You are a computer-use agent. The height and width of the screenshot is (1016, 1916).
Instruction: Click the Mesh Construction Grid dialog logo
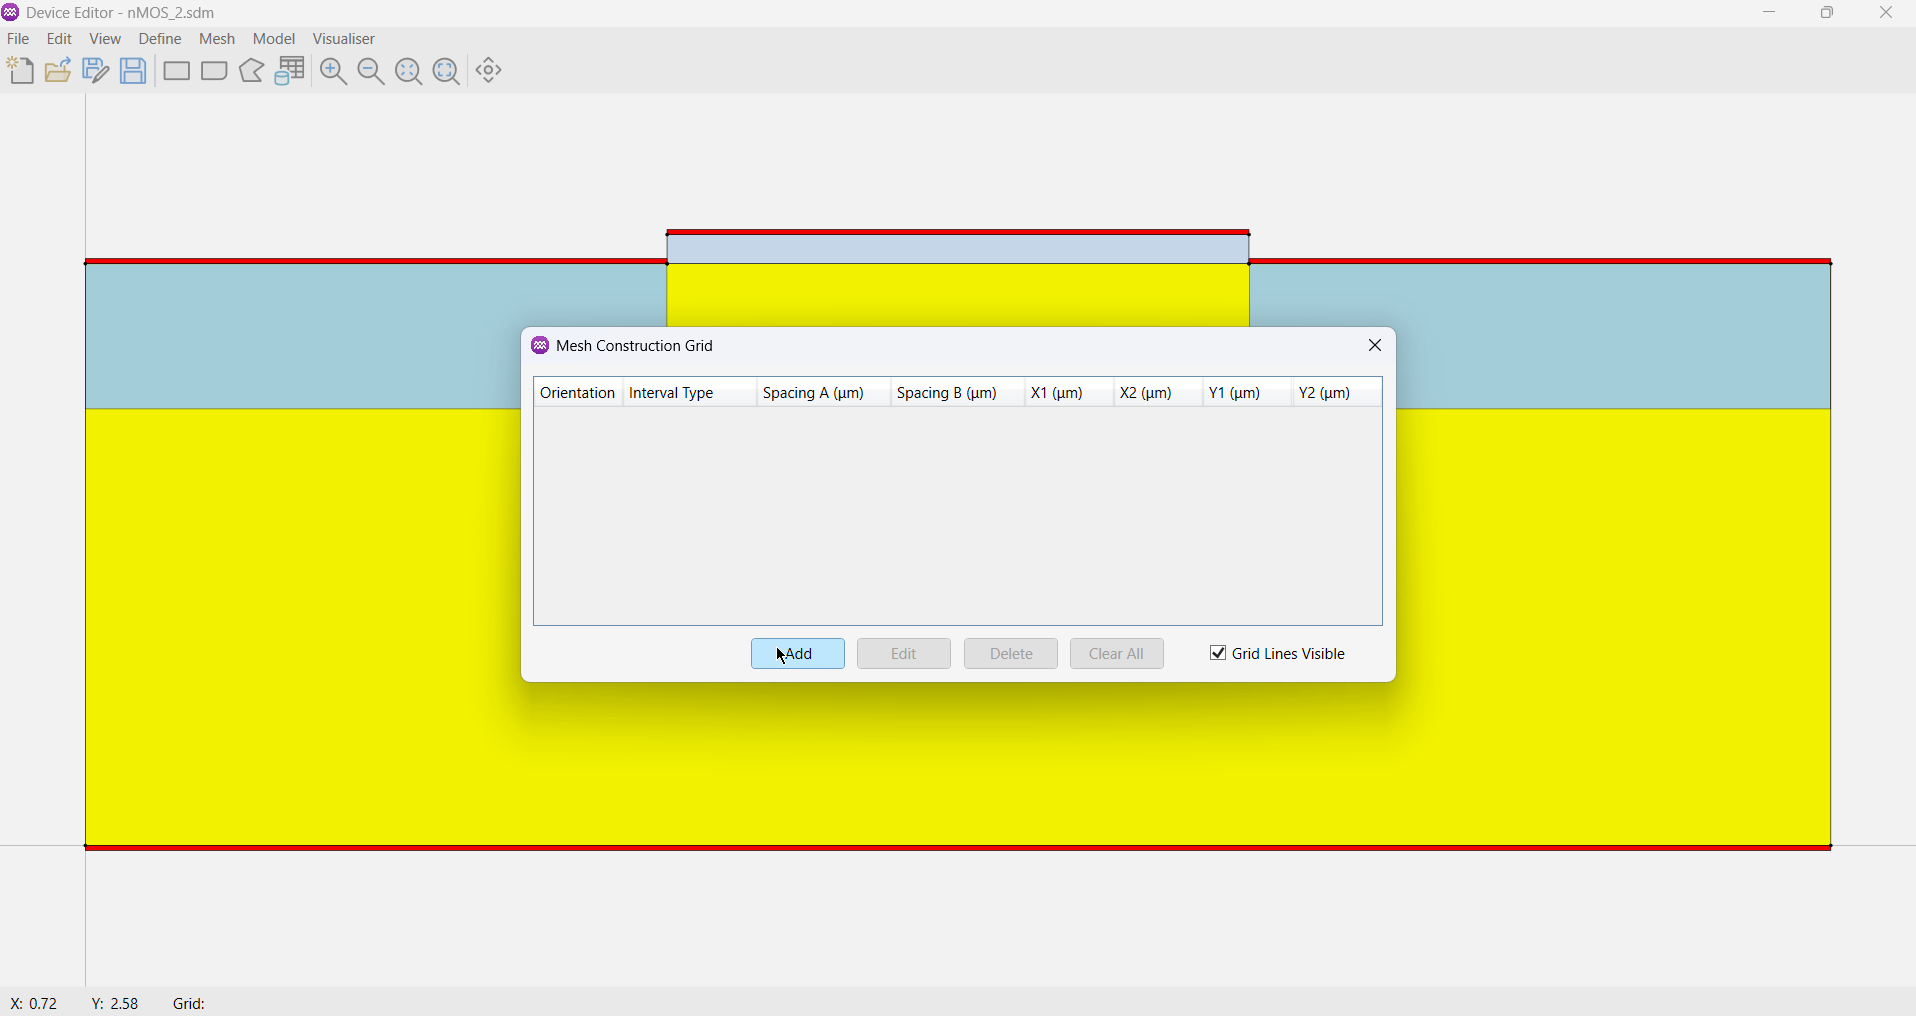(x=540, y=346)
